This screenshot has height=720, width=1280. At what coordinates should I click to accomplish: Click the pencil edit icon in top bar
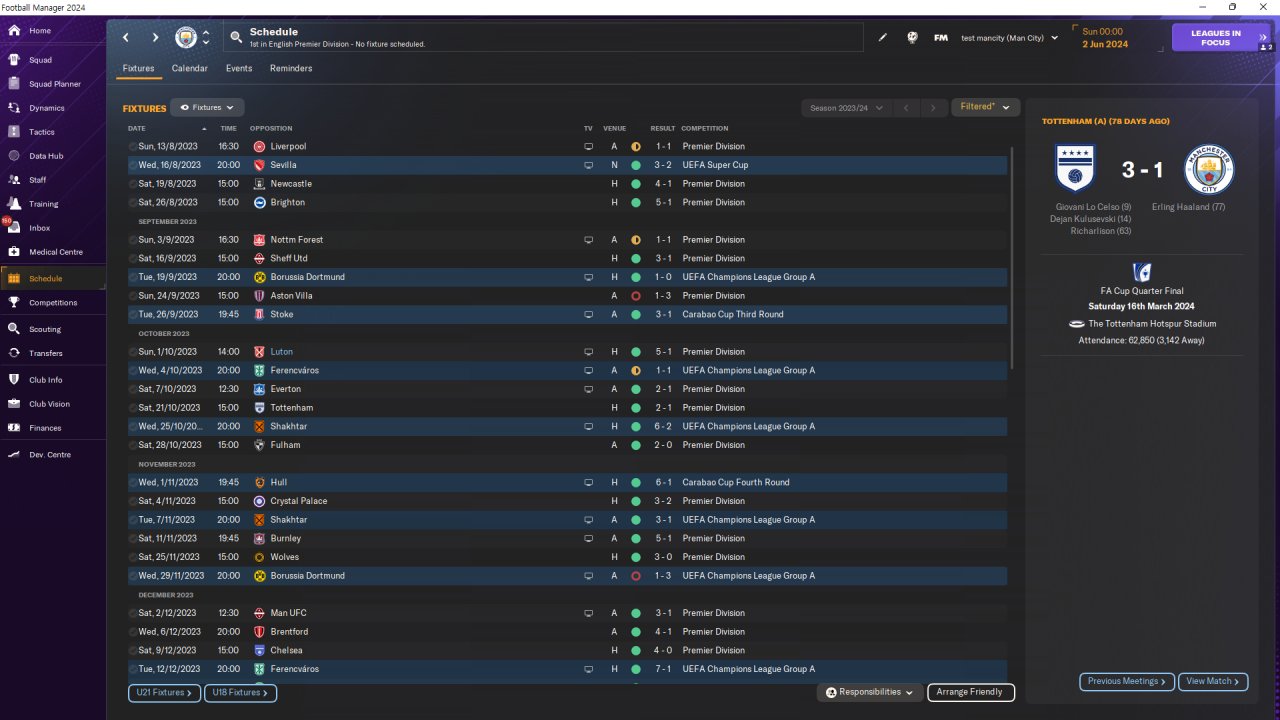(x=883, y=38)
